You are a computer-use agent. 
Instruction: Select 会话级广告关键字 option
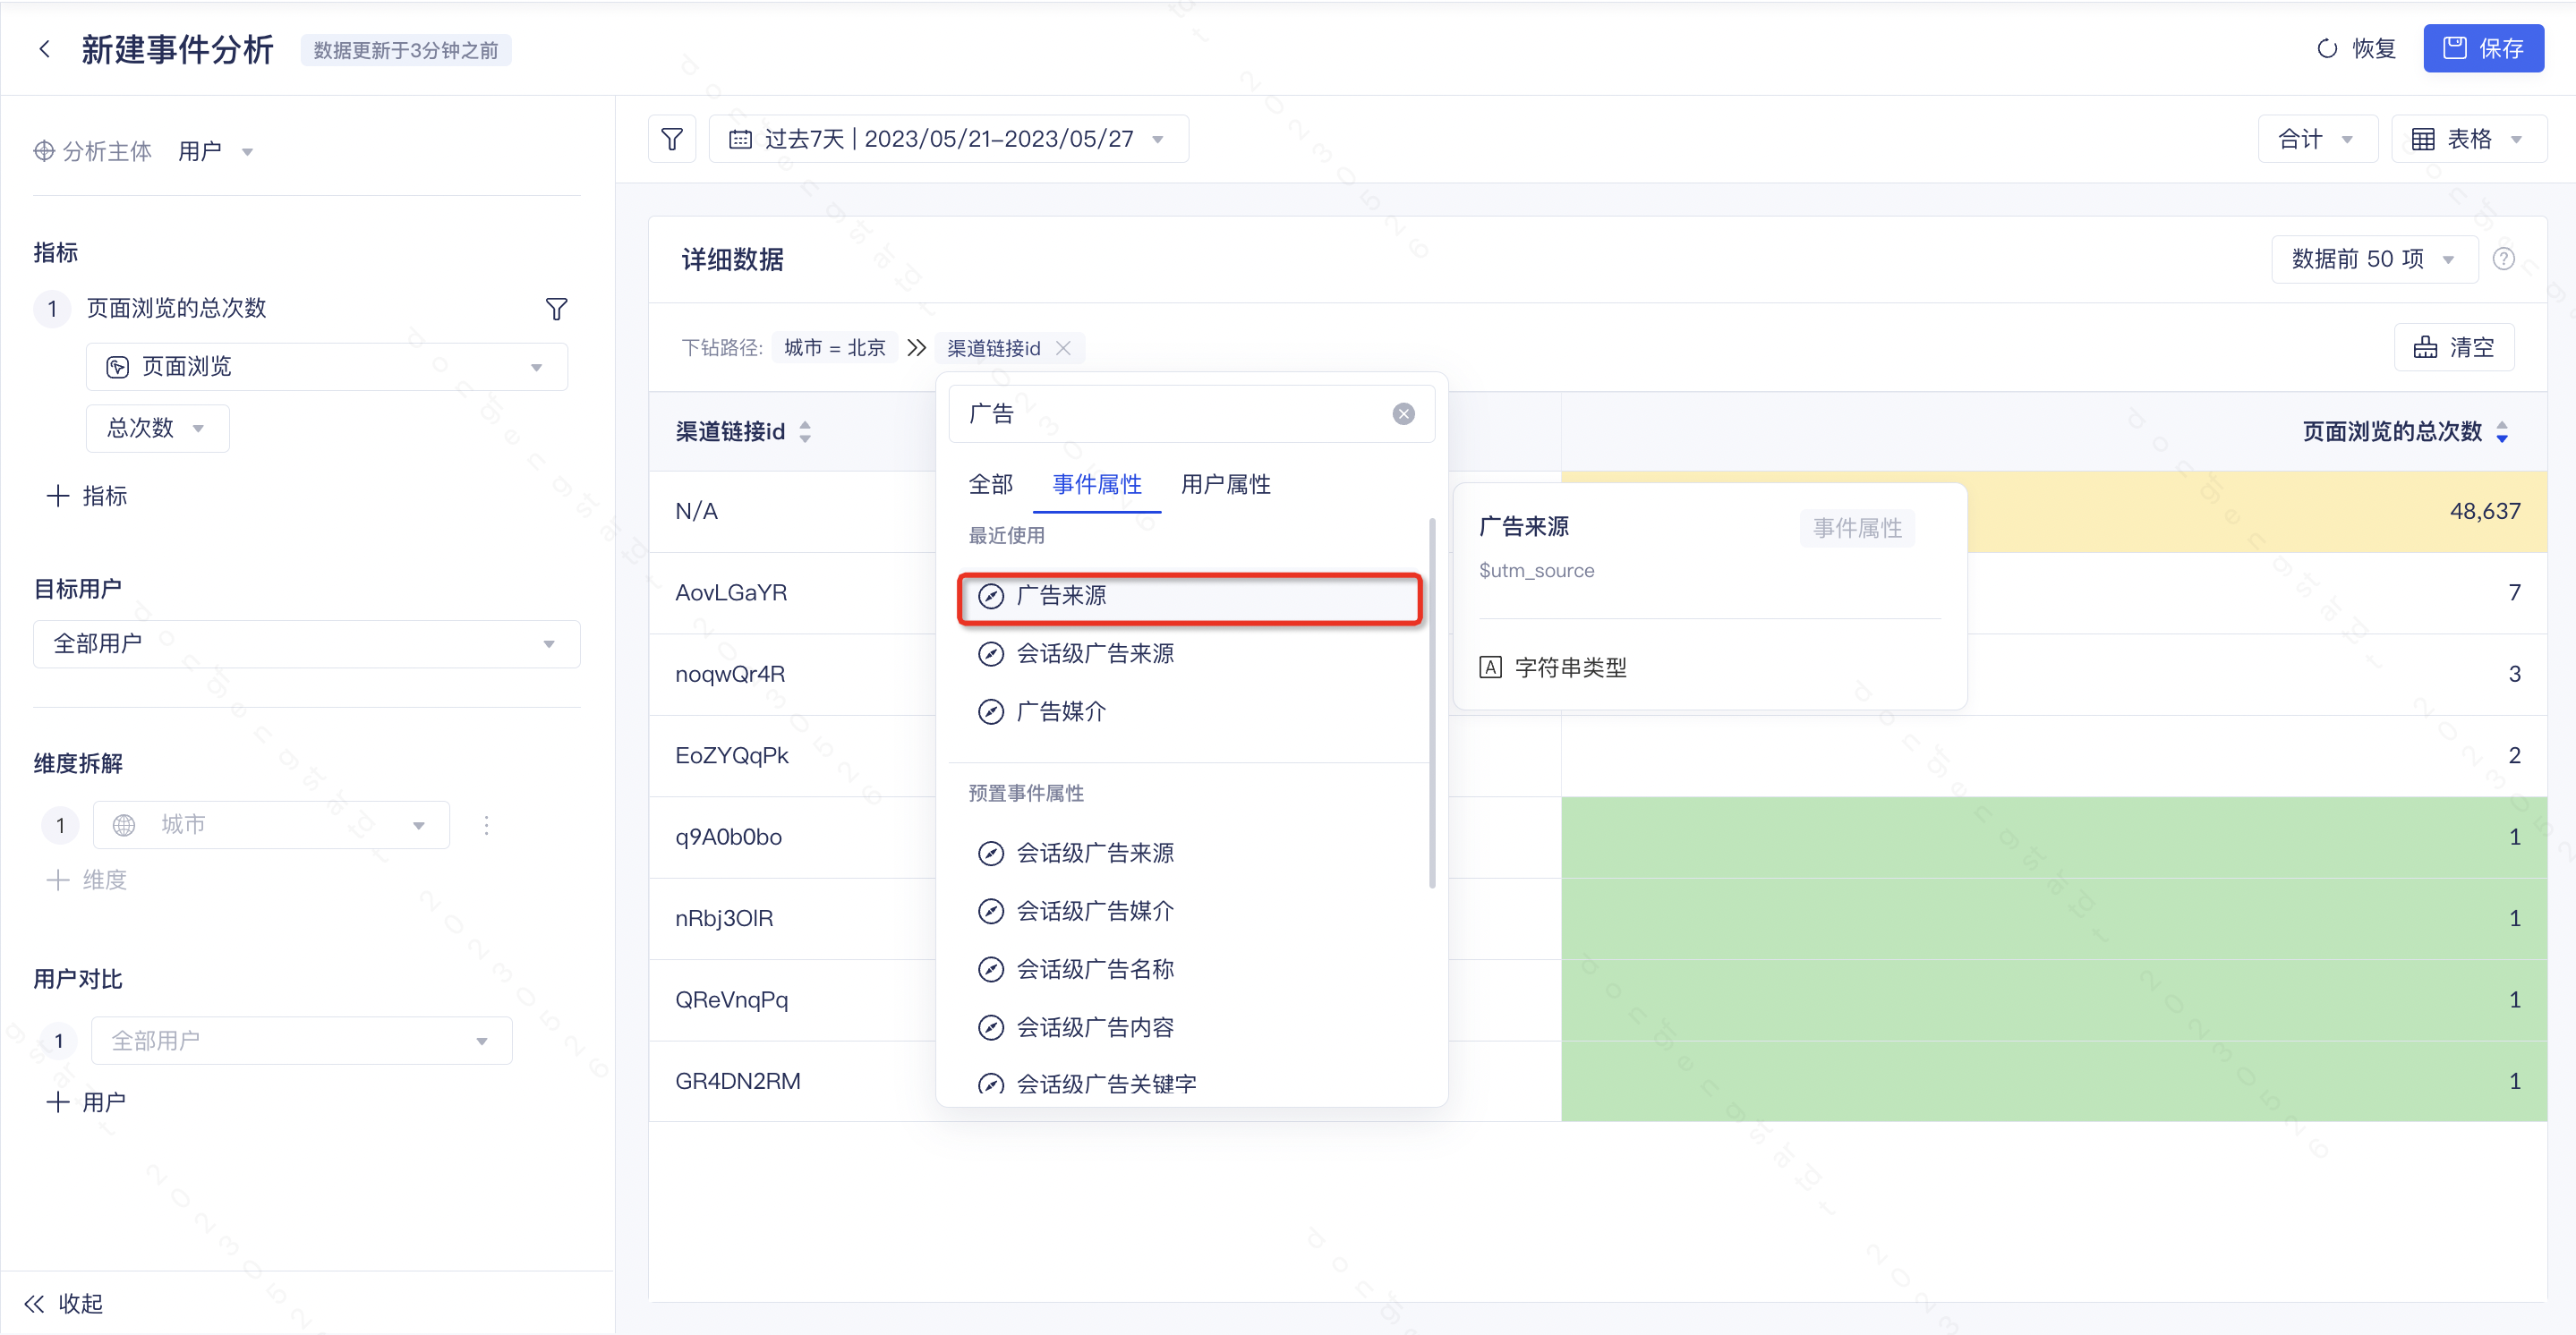1190,1084
